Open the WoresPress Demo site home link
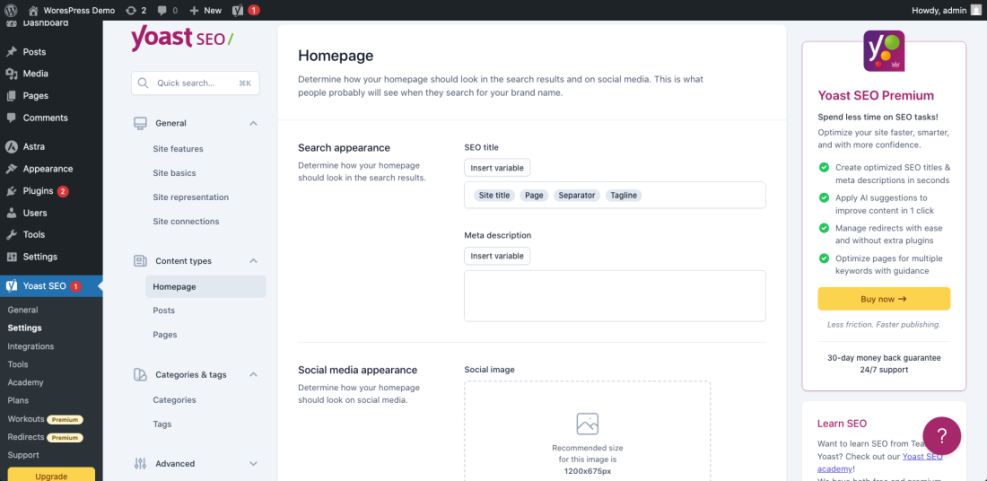 pos(72,10)
